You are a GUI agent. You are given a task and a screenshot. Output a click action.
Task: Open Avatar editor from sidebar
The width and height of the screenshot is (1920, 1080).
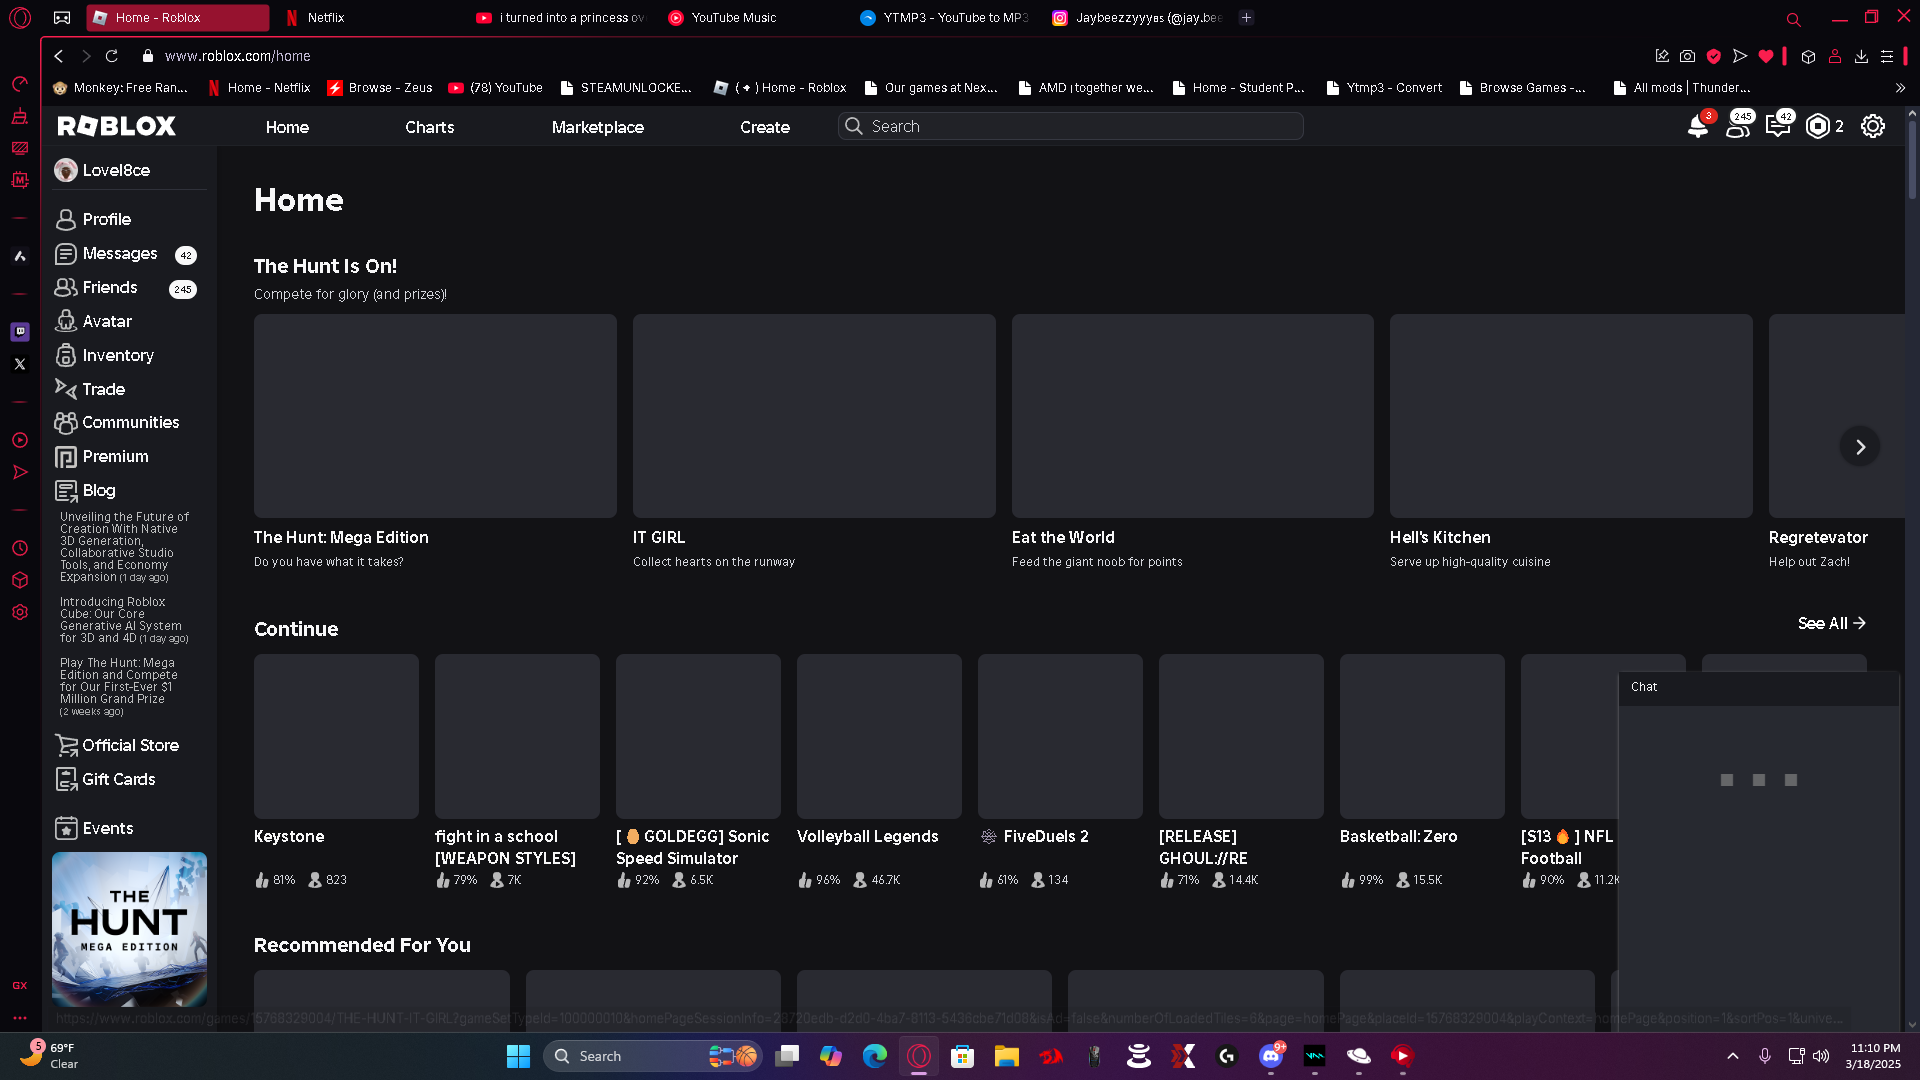tap(93, 321)
